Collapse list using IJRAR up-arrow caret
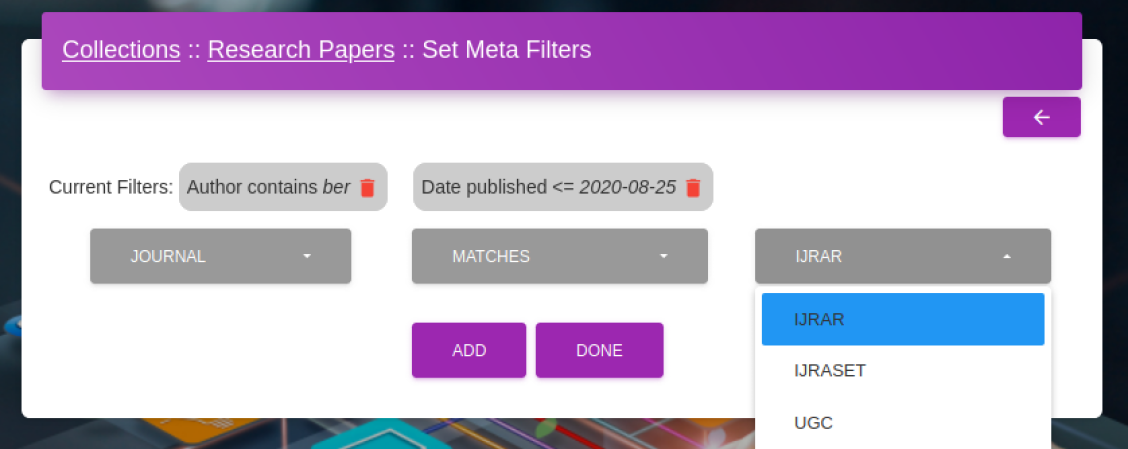This screenshot has width=1128, height=449. [x=1006, y=256]
